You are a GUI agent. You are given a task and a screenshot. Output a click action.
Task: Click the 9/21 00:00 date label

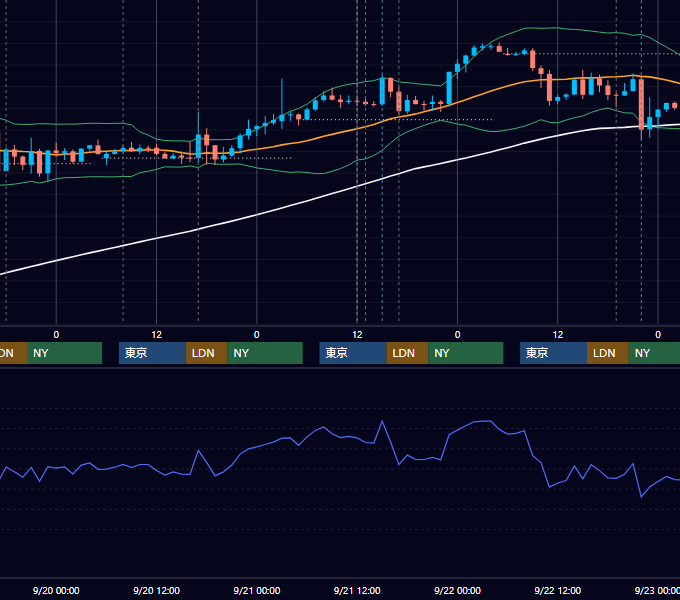257,590
